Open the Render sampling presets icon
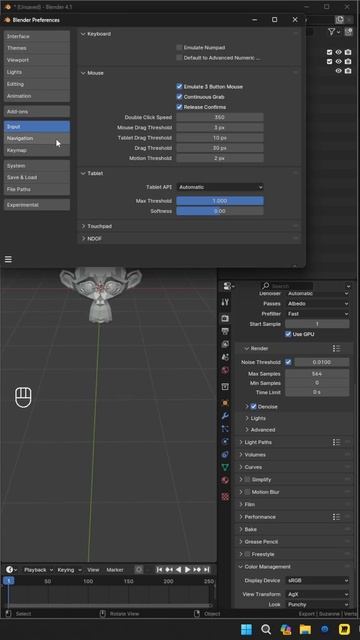360x640 pixels. (336, 348)
